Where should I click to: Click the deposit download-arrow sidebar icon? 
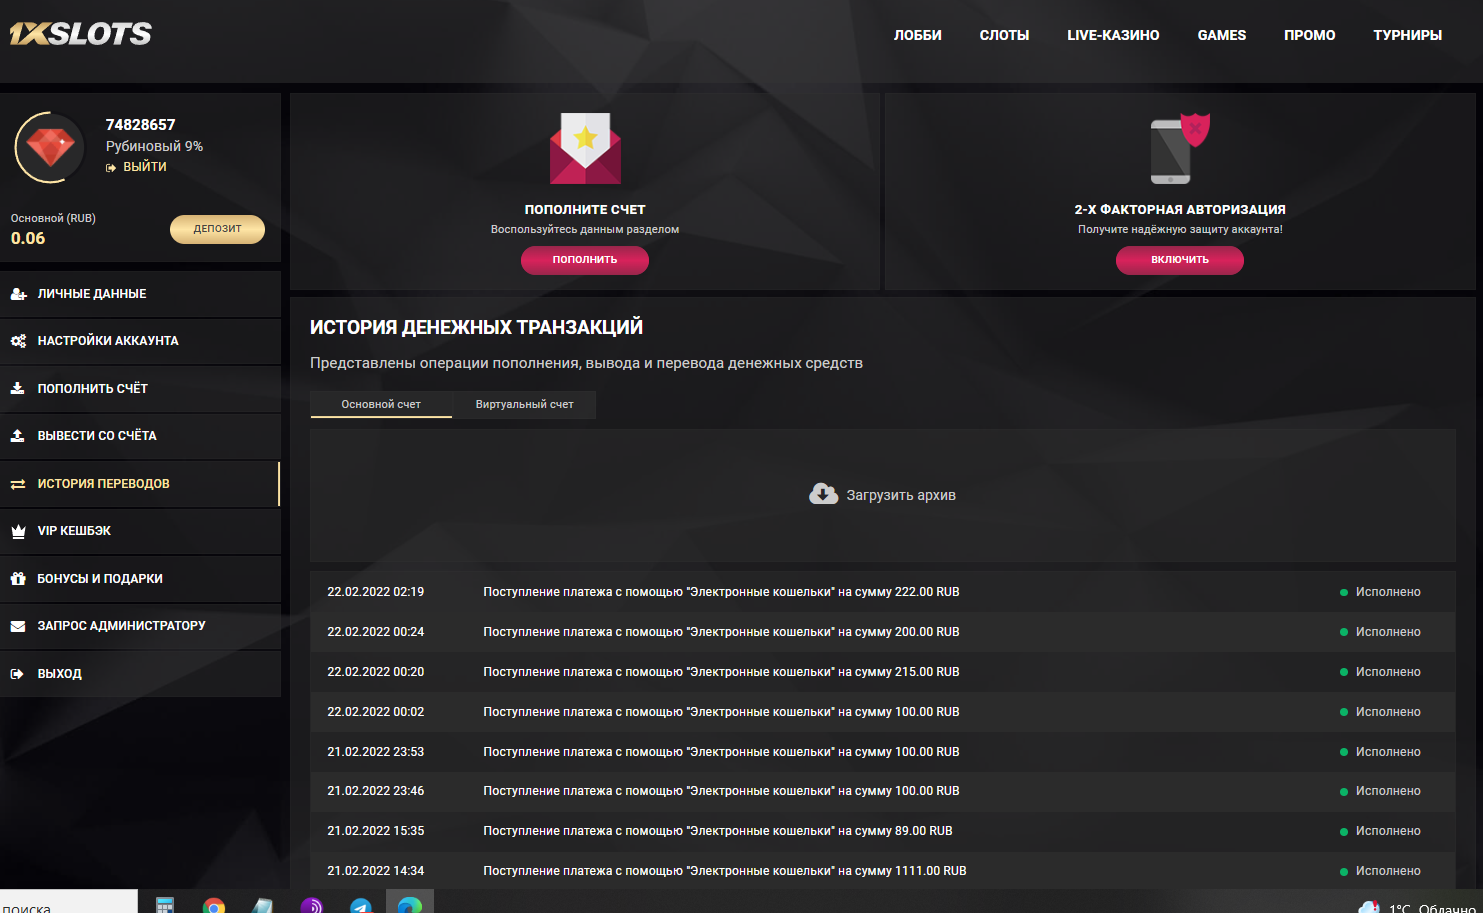point(18,388)
